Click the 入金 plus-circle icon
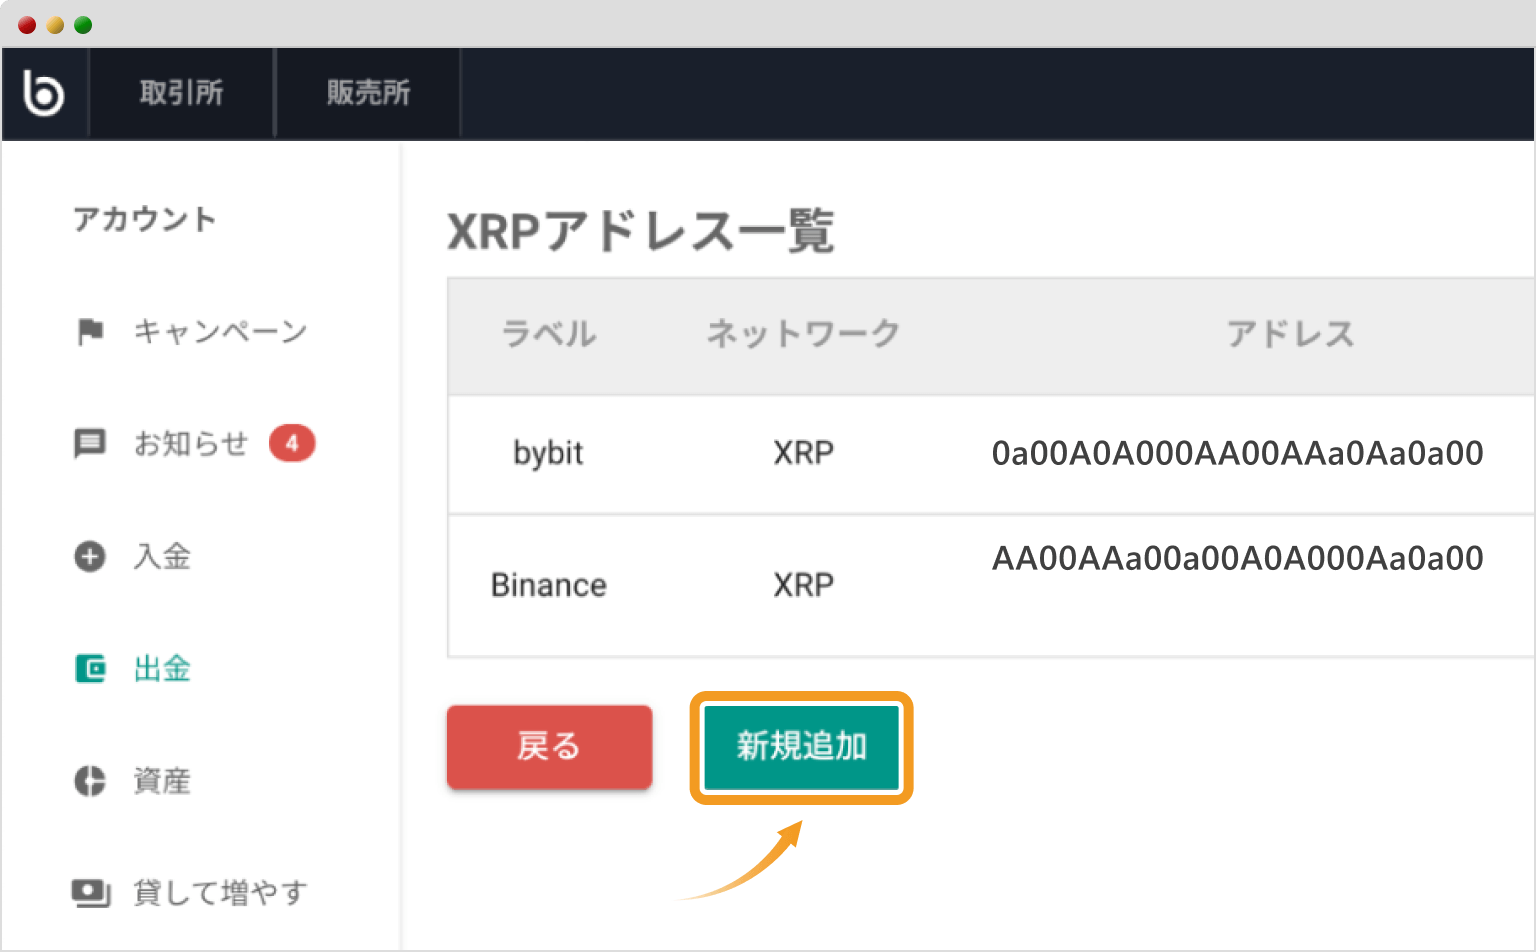The height and width of the screenshot is (952, 1536). pyautogui.click(x=90, y=556)
